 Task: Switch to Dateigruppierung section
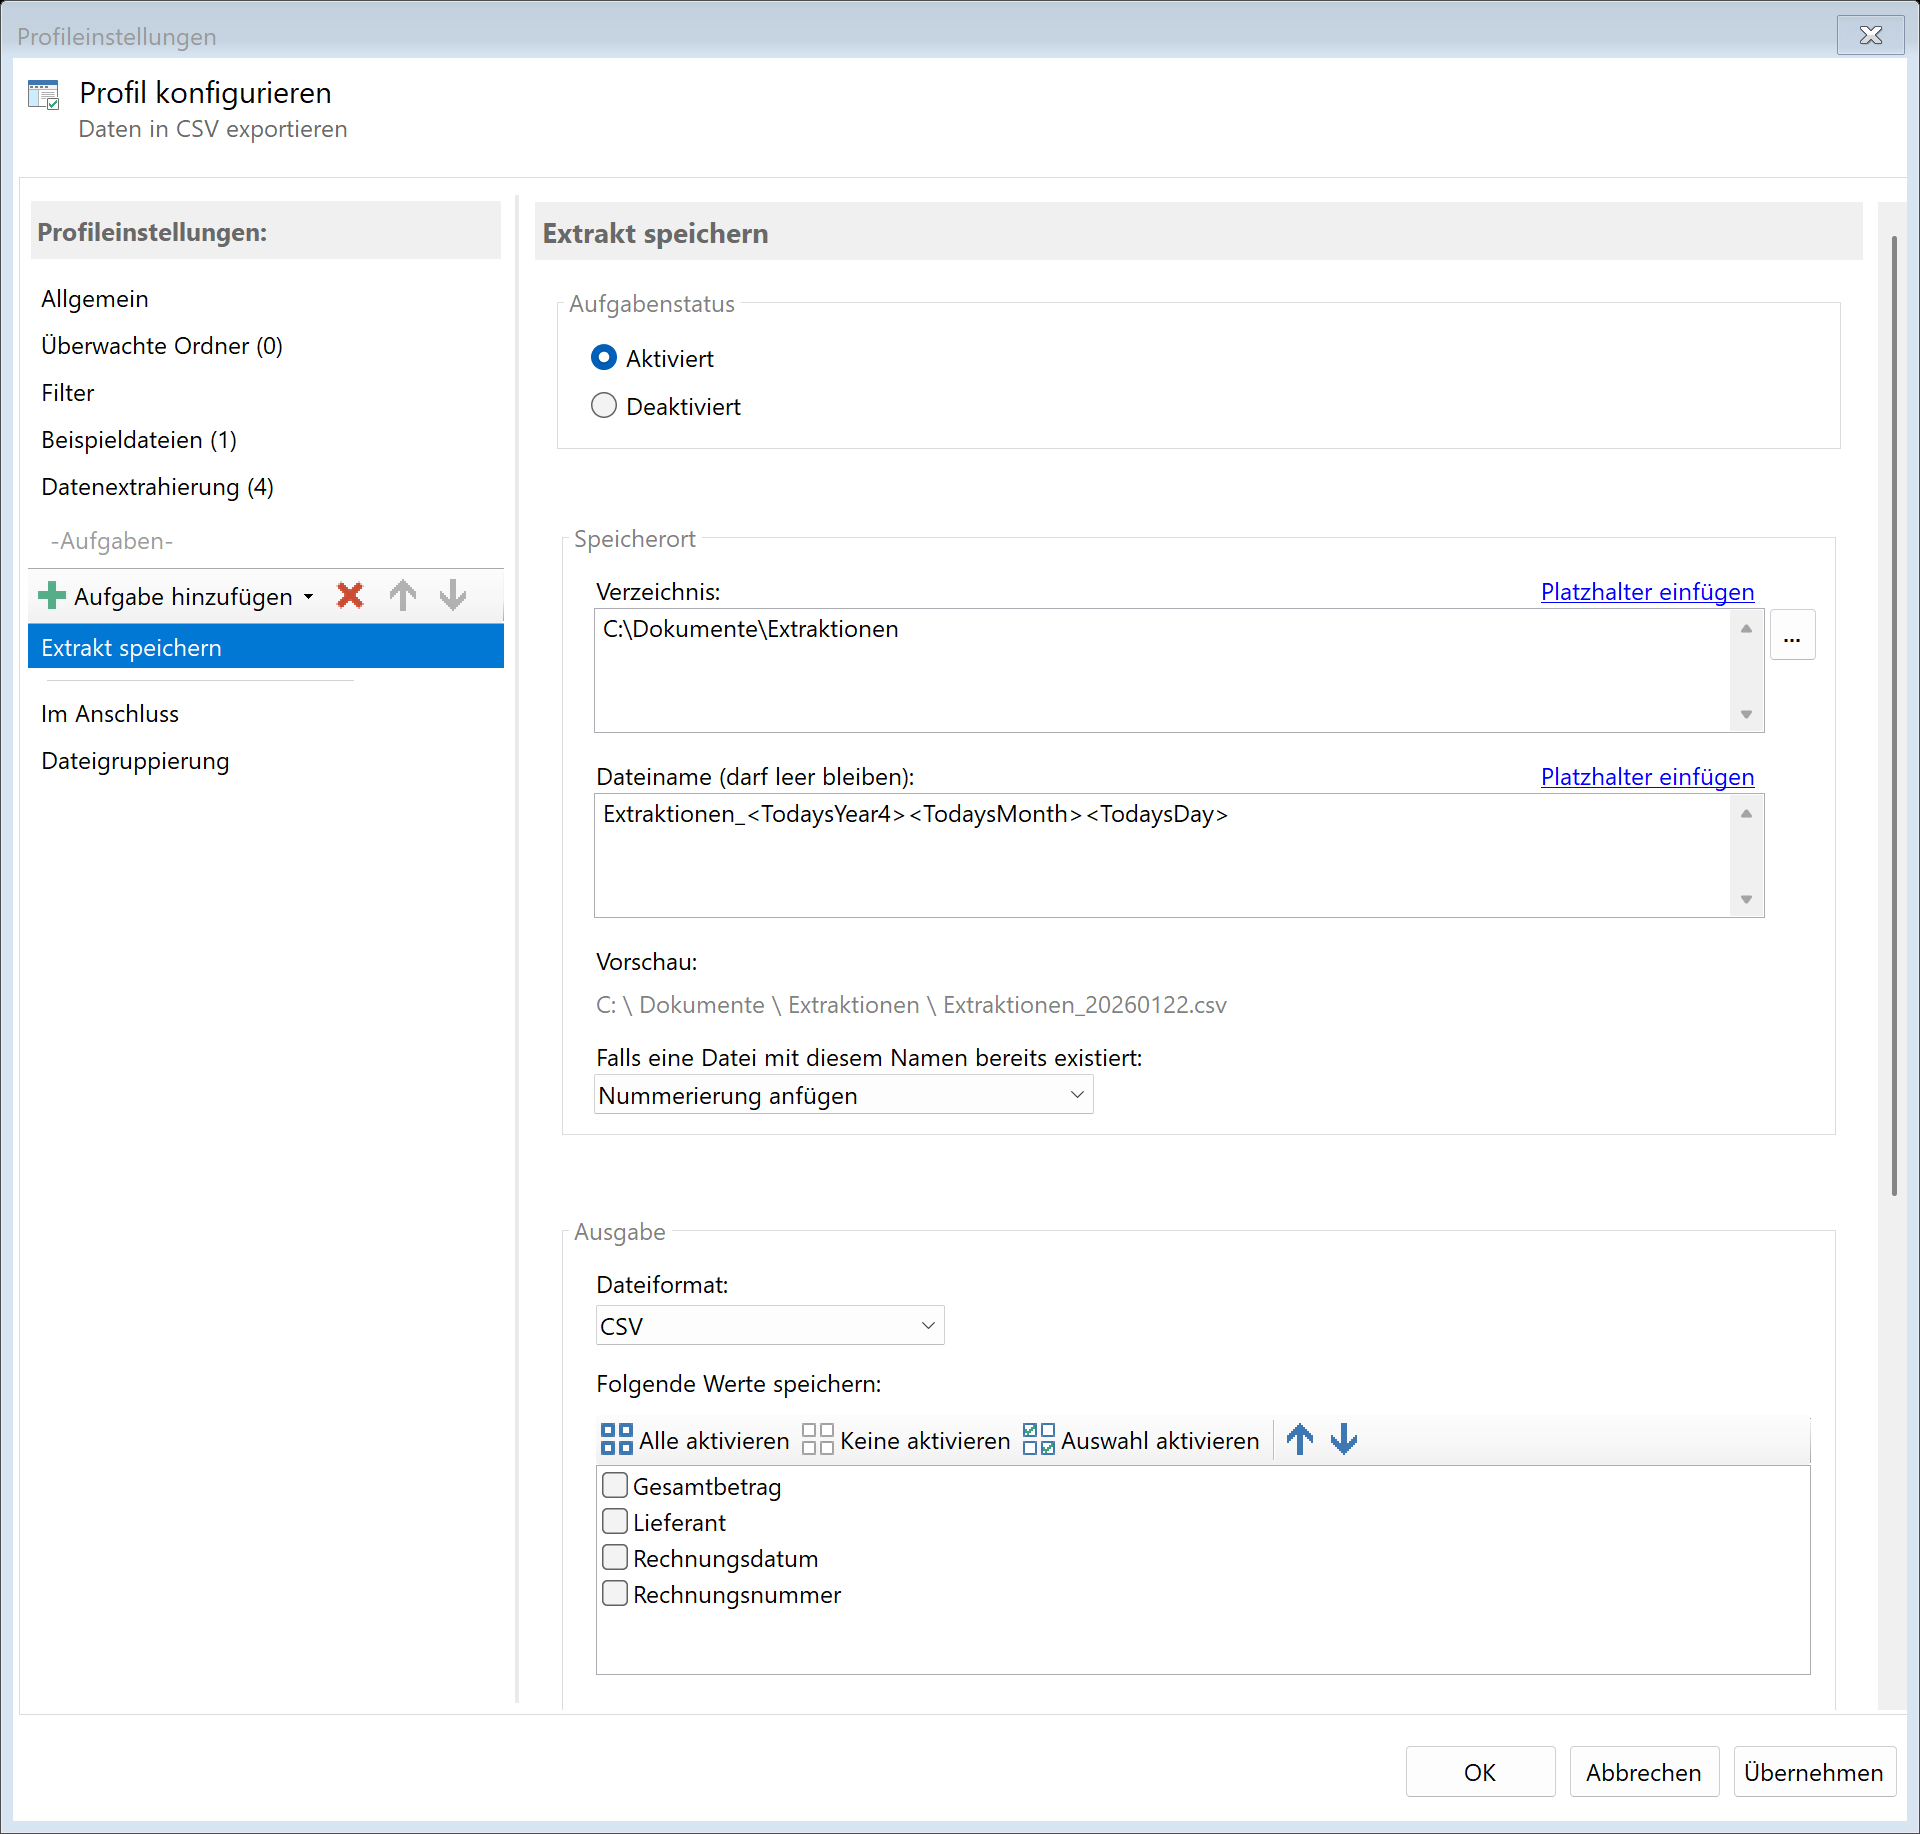tap(135, 761)
